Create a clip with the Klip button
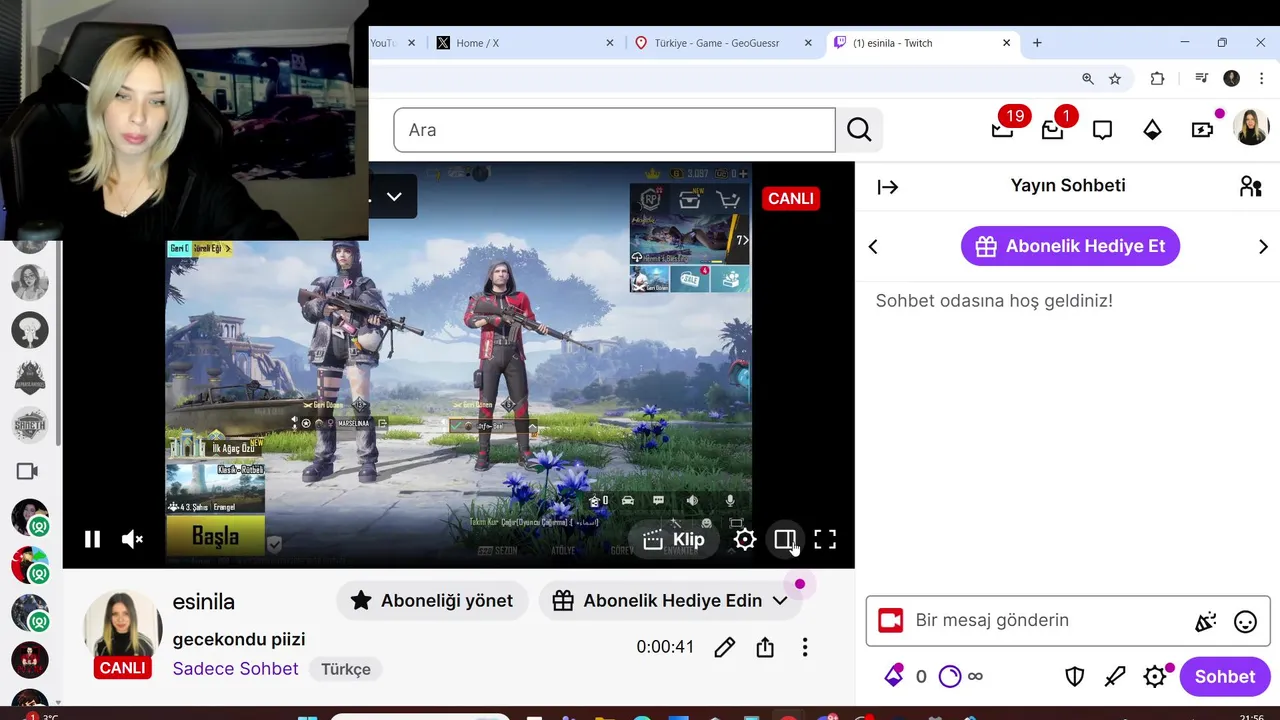Screen dimensions: 1280x720 674,540
